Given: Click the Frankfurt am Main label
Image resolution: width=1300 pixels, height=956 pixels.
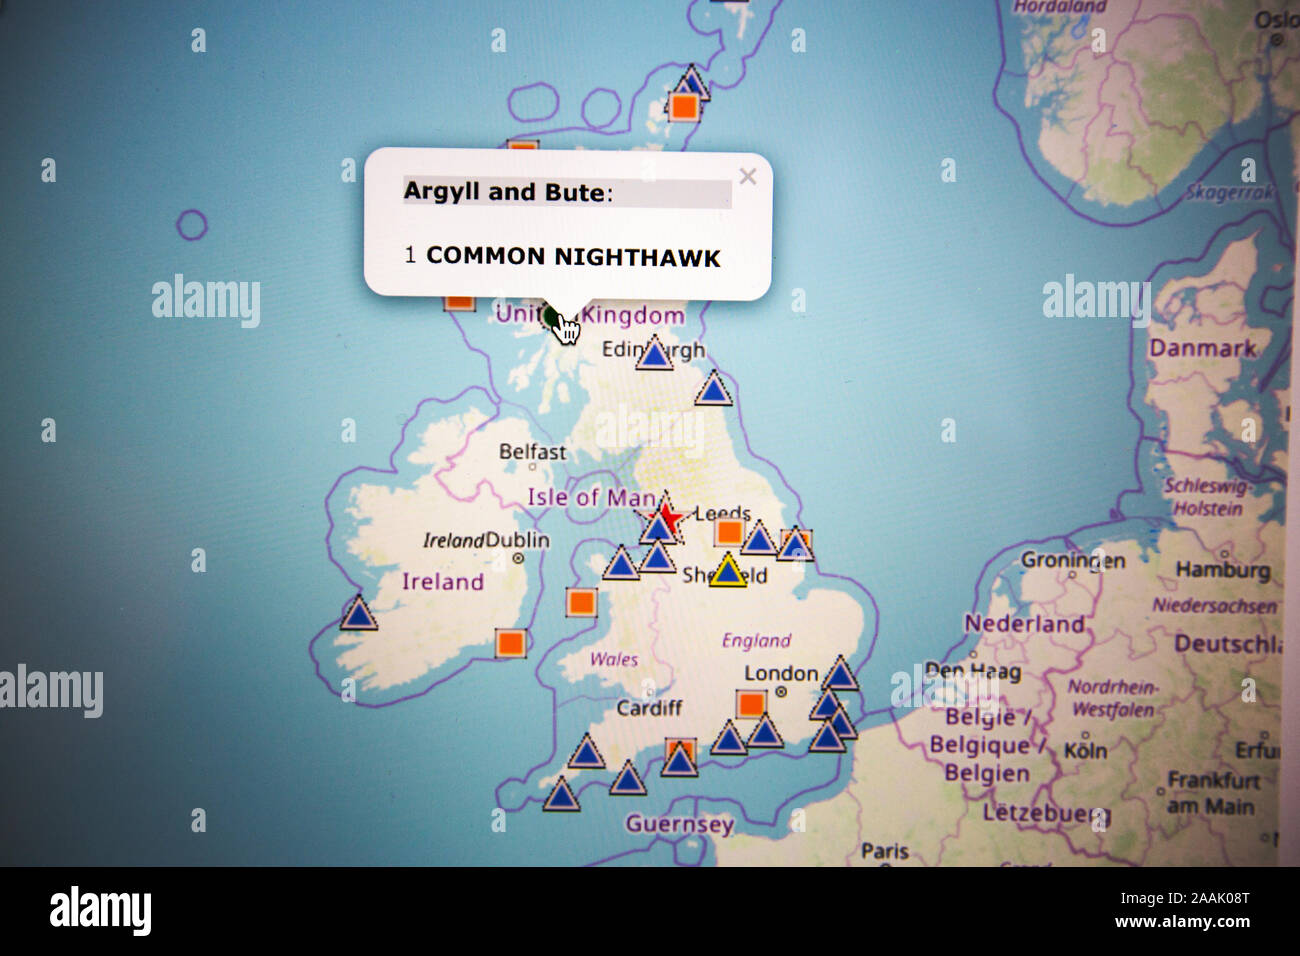Looking at the screenshot, I should click(x=1213, y=792).
